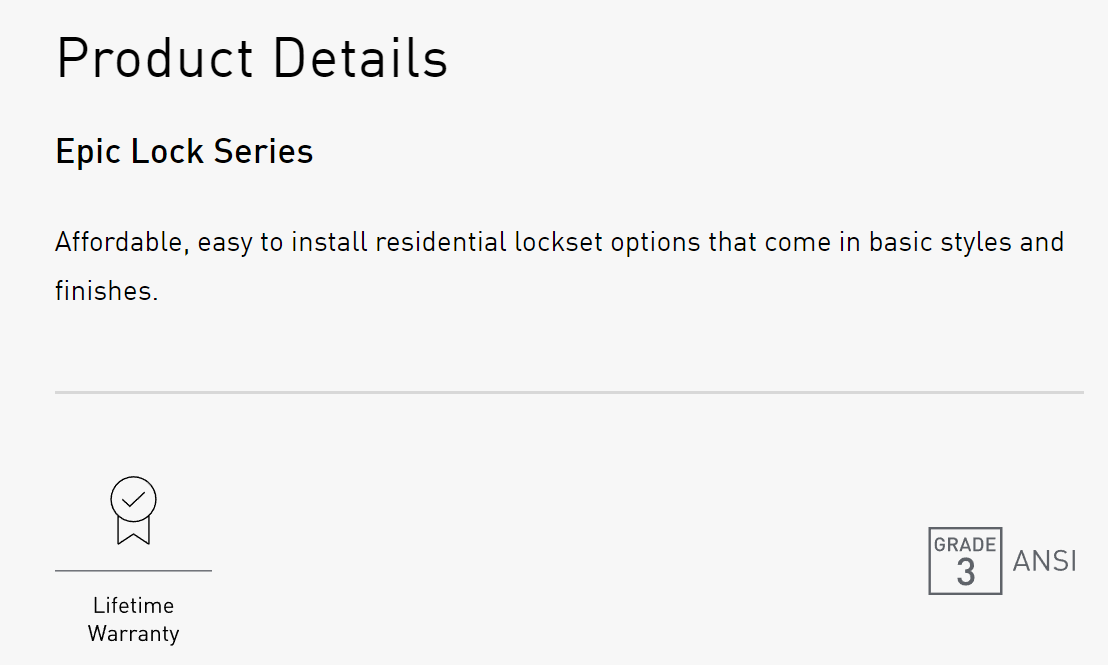This screenshot has height=665, width=1108.
Task: Click the long horizontal divider line
Action: click(x=569, y=393)
